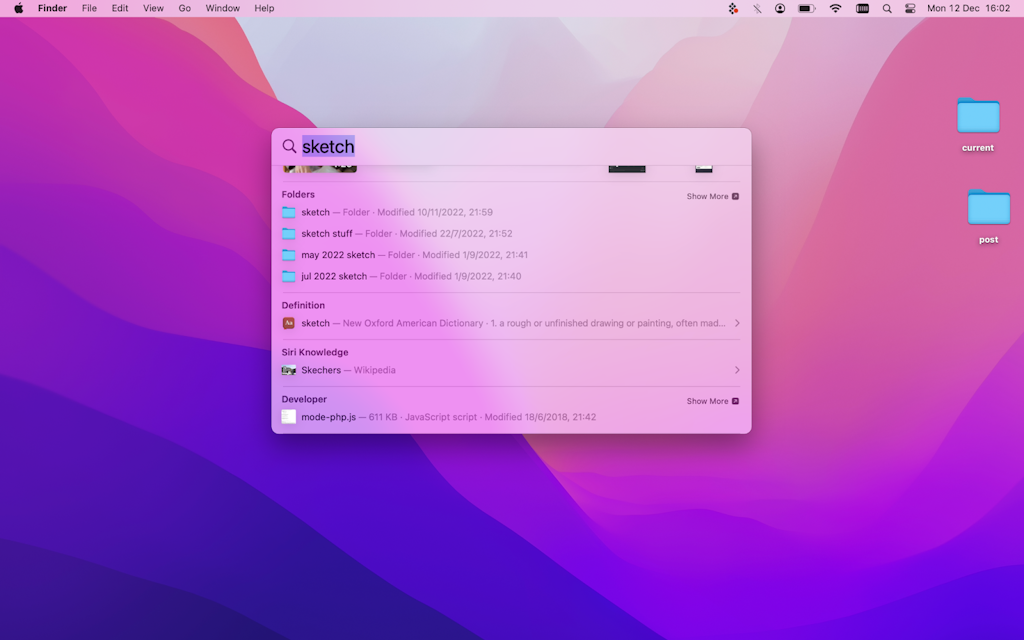Screen dimensions: 1024x640
Task: Expand the Skechers Siri Knowledge chevron
Action: tap(737, 370)
